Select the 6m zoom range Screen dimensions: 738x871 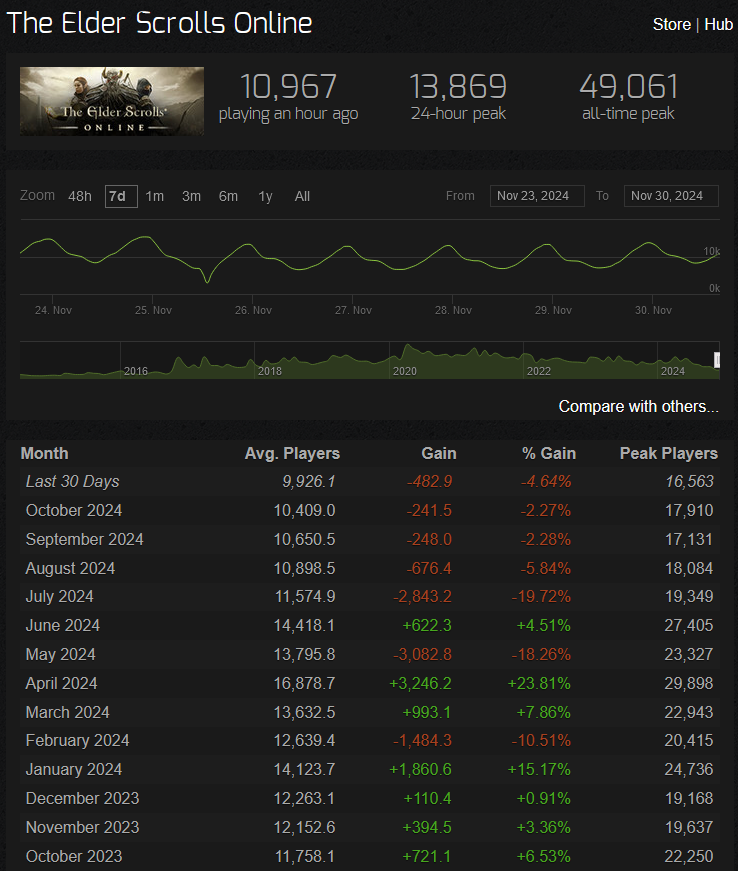point(228,196)
